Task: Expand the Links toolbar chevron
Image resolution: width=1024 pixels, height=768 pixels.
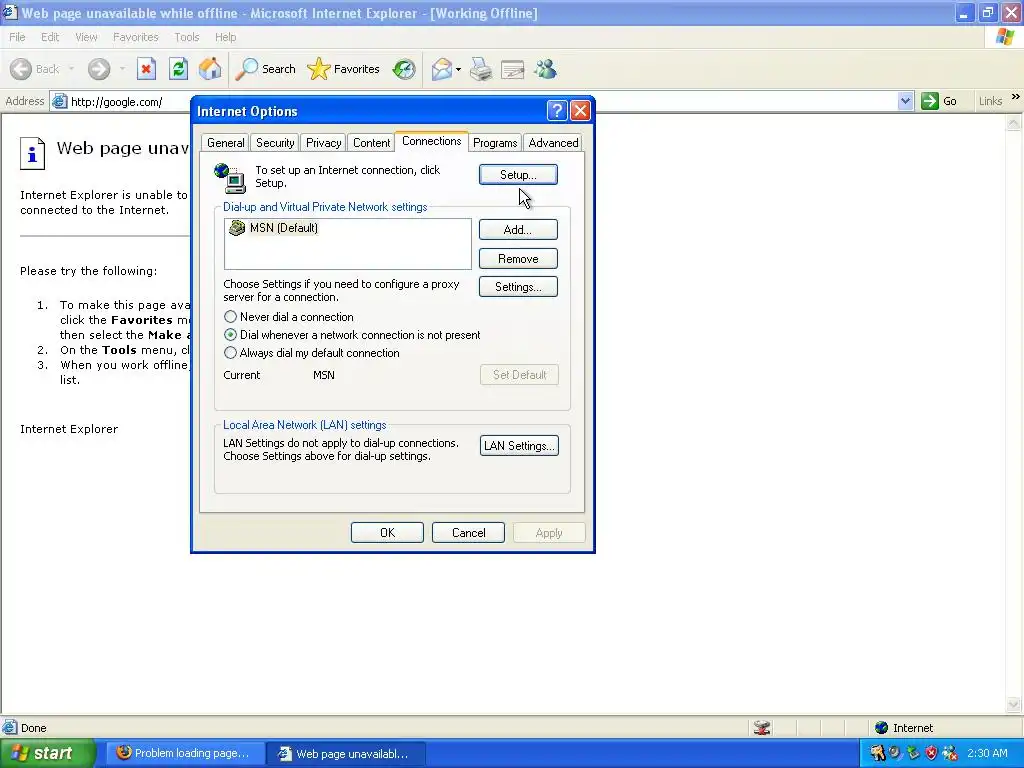Action: 1016,97
